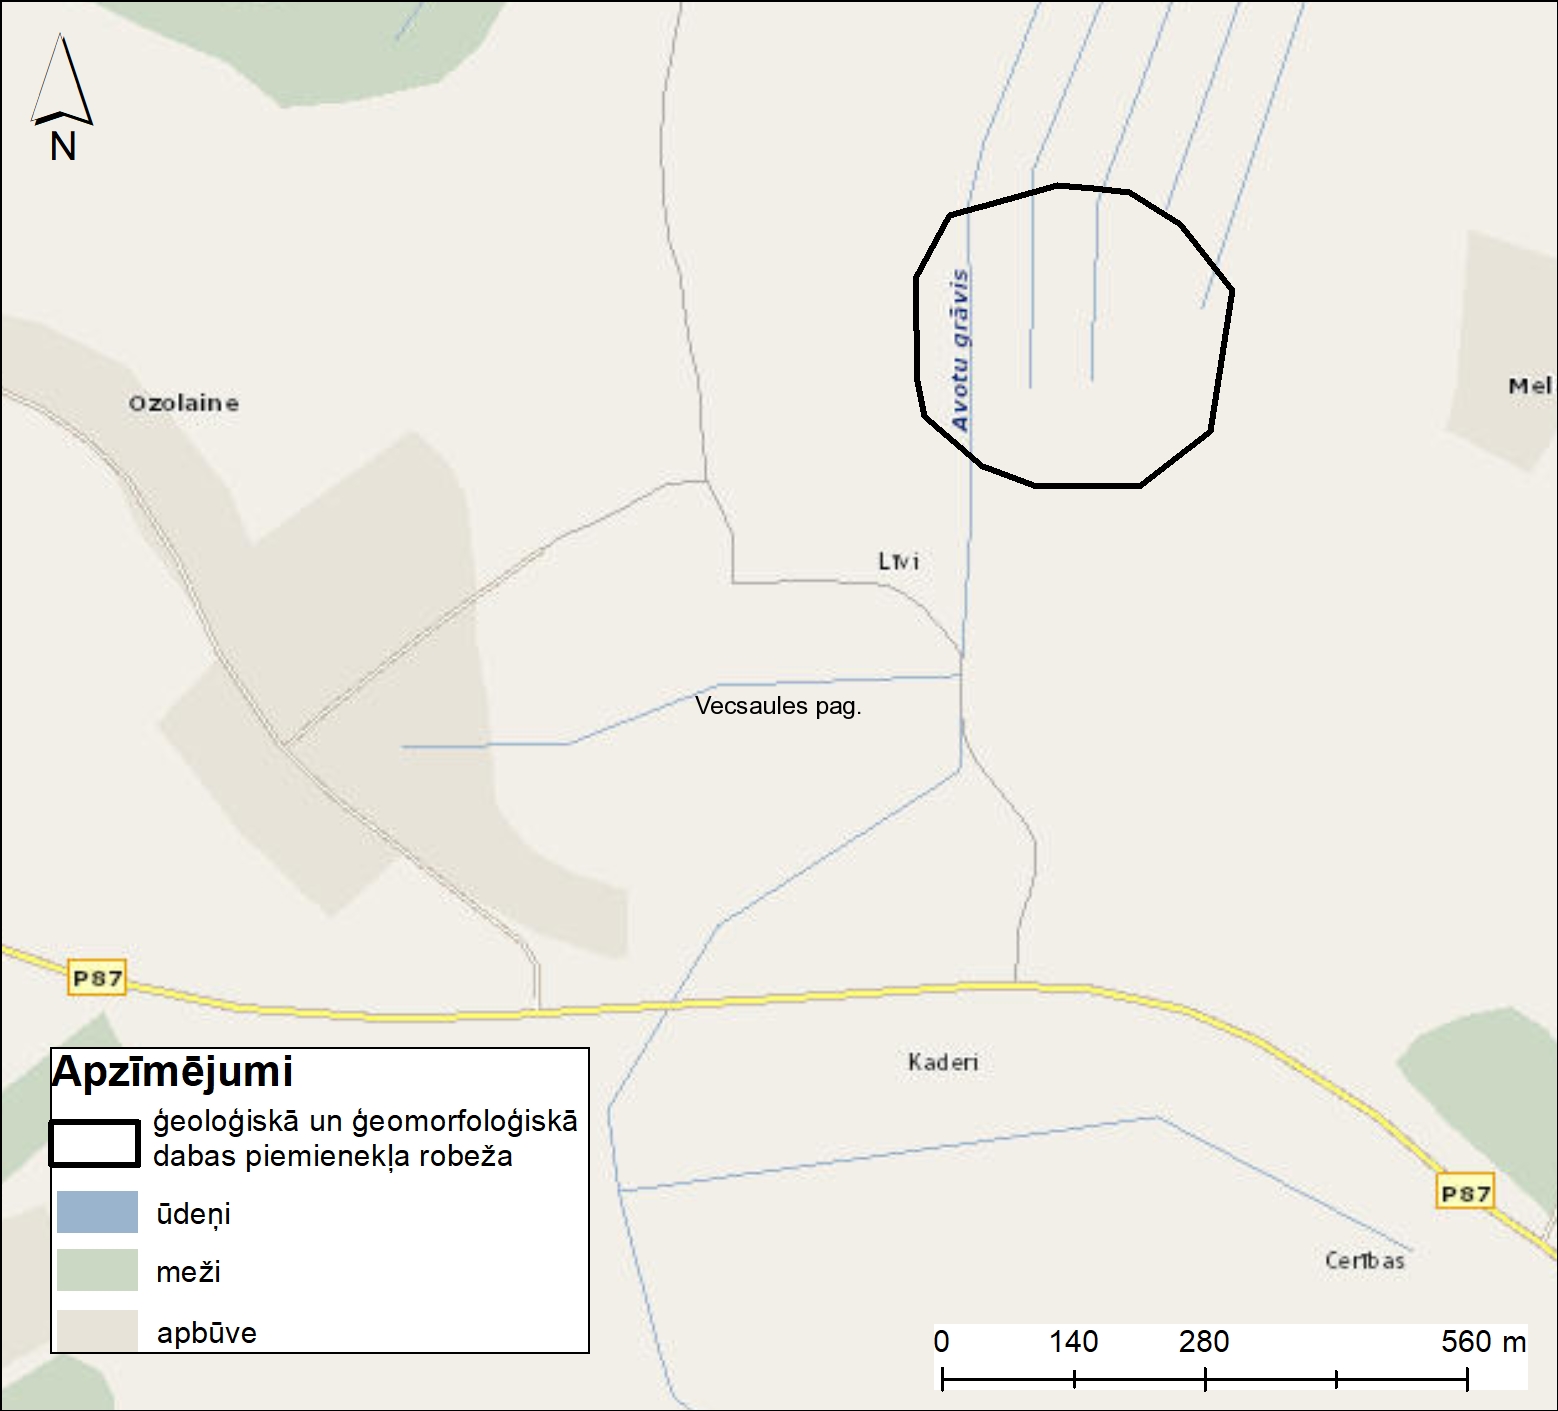Click the right P87 road shield
1558x1411 pixels.
coord(1465,1192)
